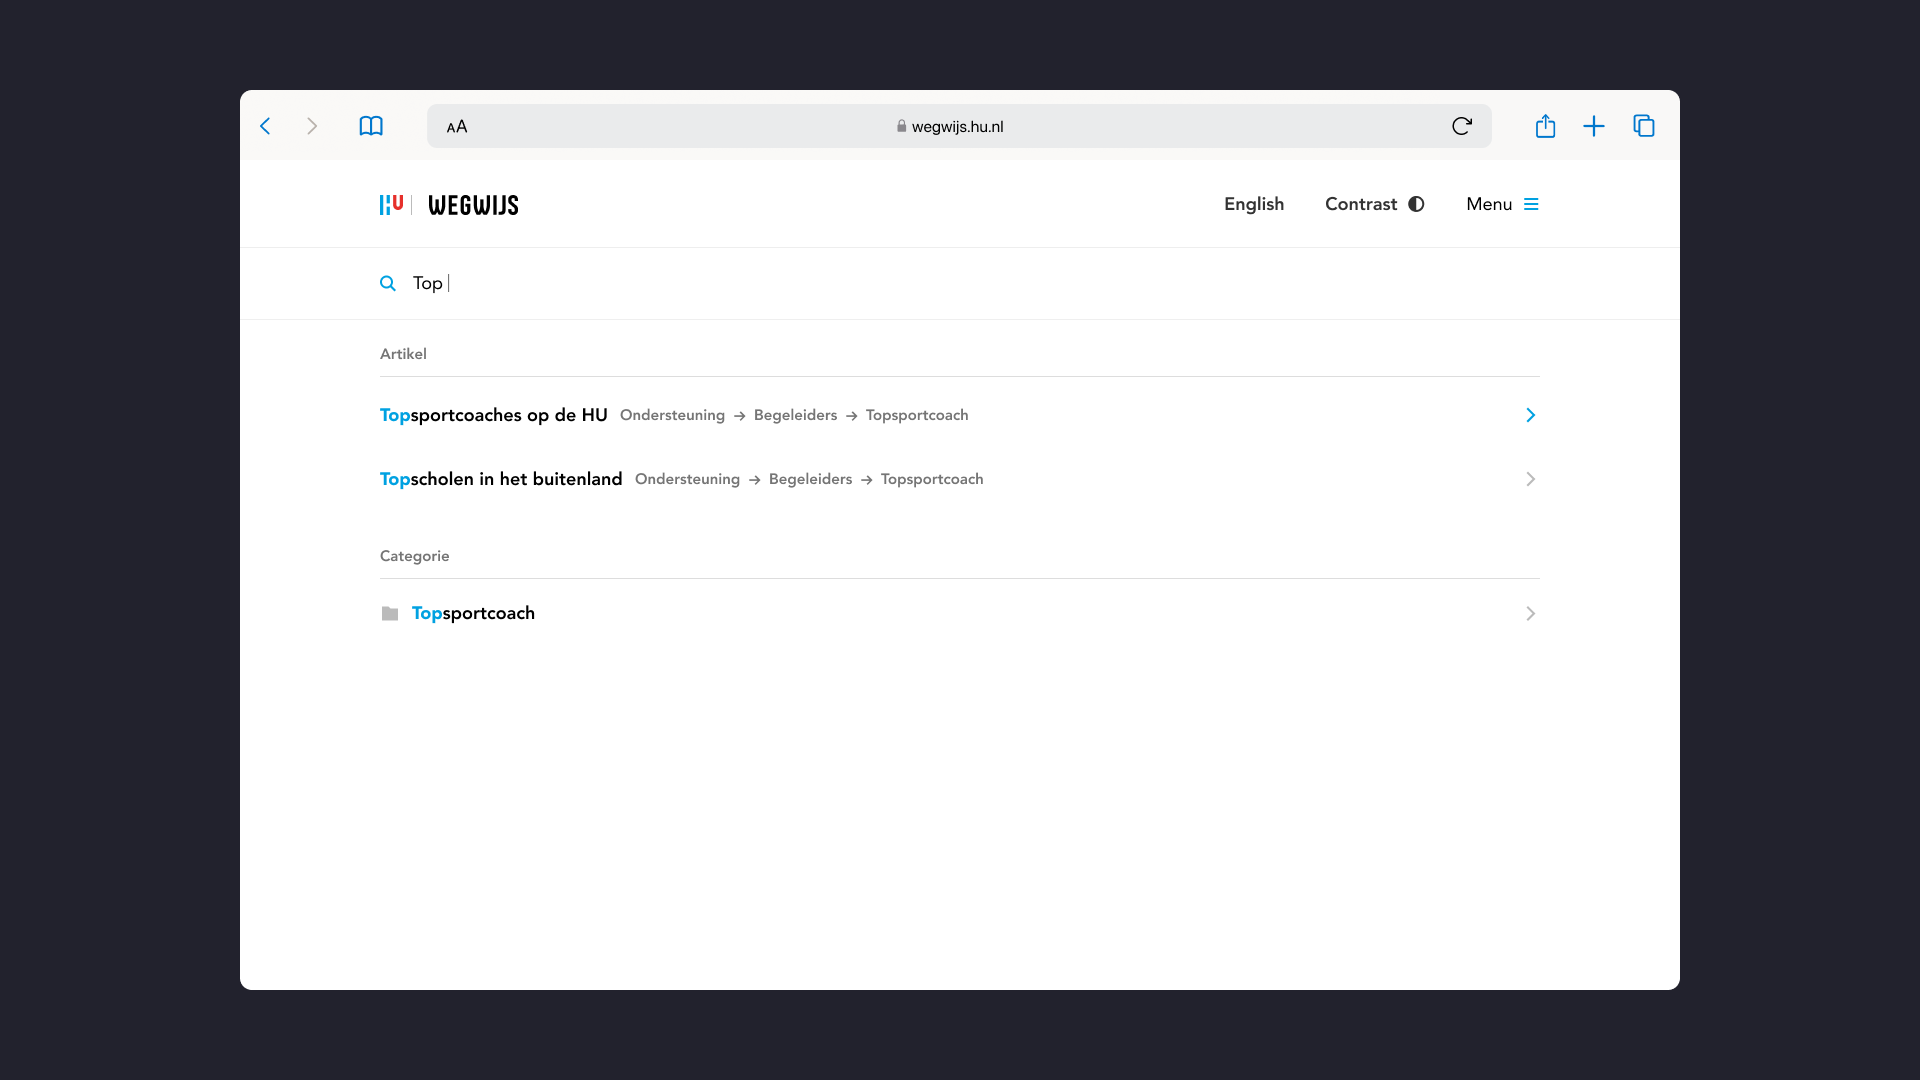This screenshot has height=1080, width=1920.
Task: Click chevron on Topsportcoach category row
Action: tap(1530, 614)
